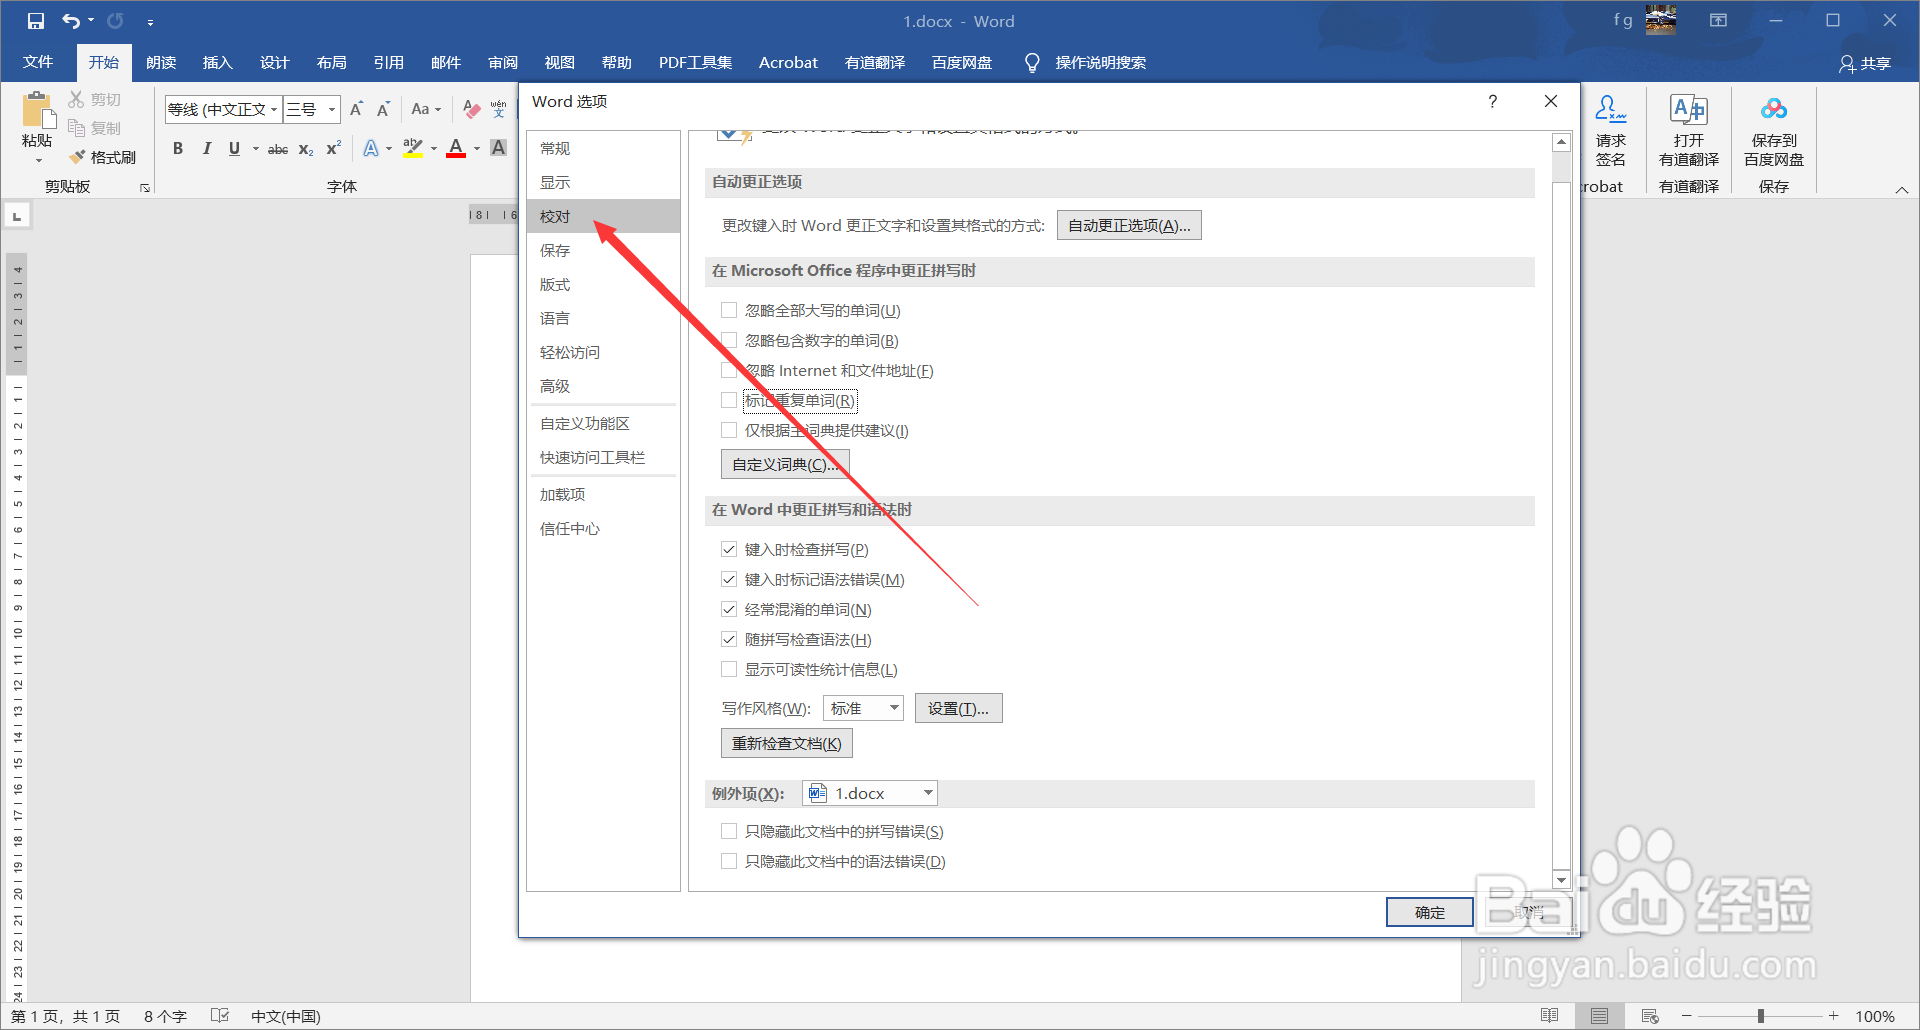Apply underline formatting
The width and height of the screenshot is (1920, 1030).
pyautogui.click(x=234, y=148)
